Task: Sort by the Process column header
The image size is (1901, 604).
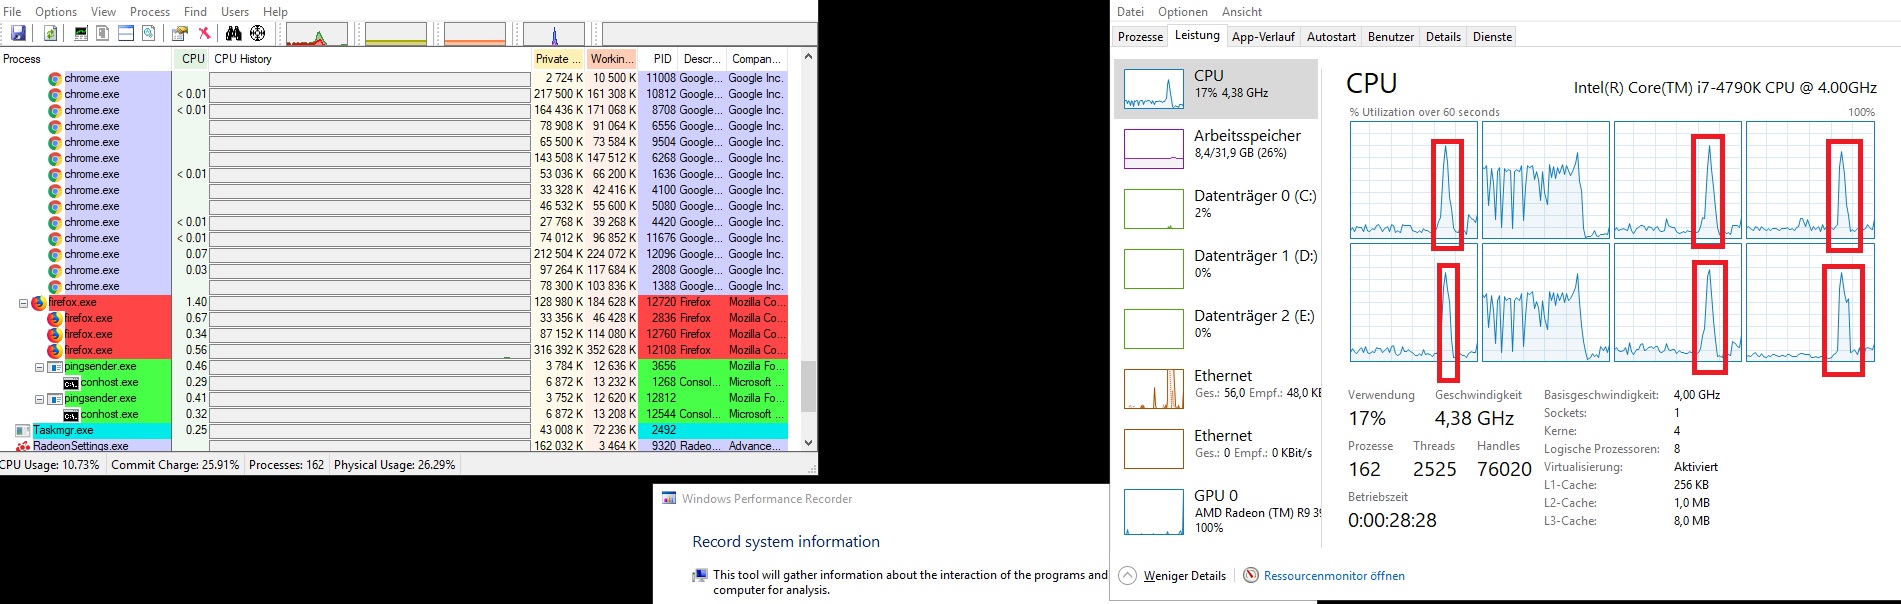Action: (86, 59)
